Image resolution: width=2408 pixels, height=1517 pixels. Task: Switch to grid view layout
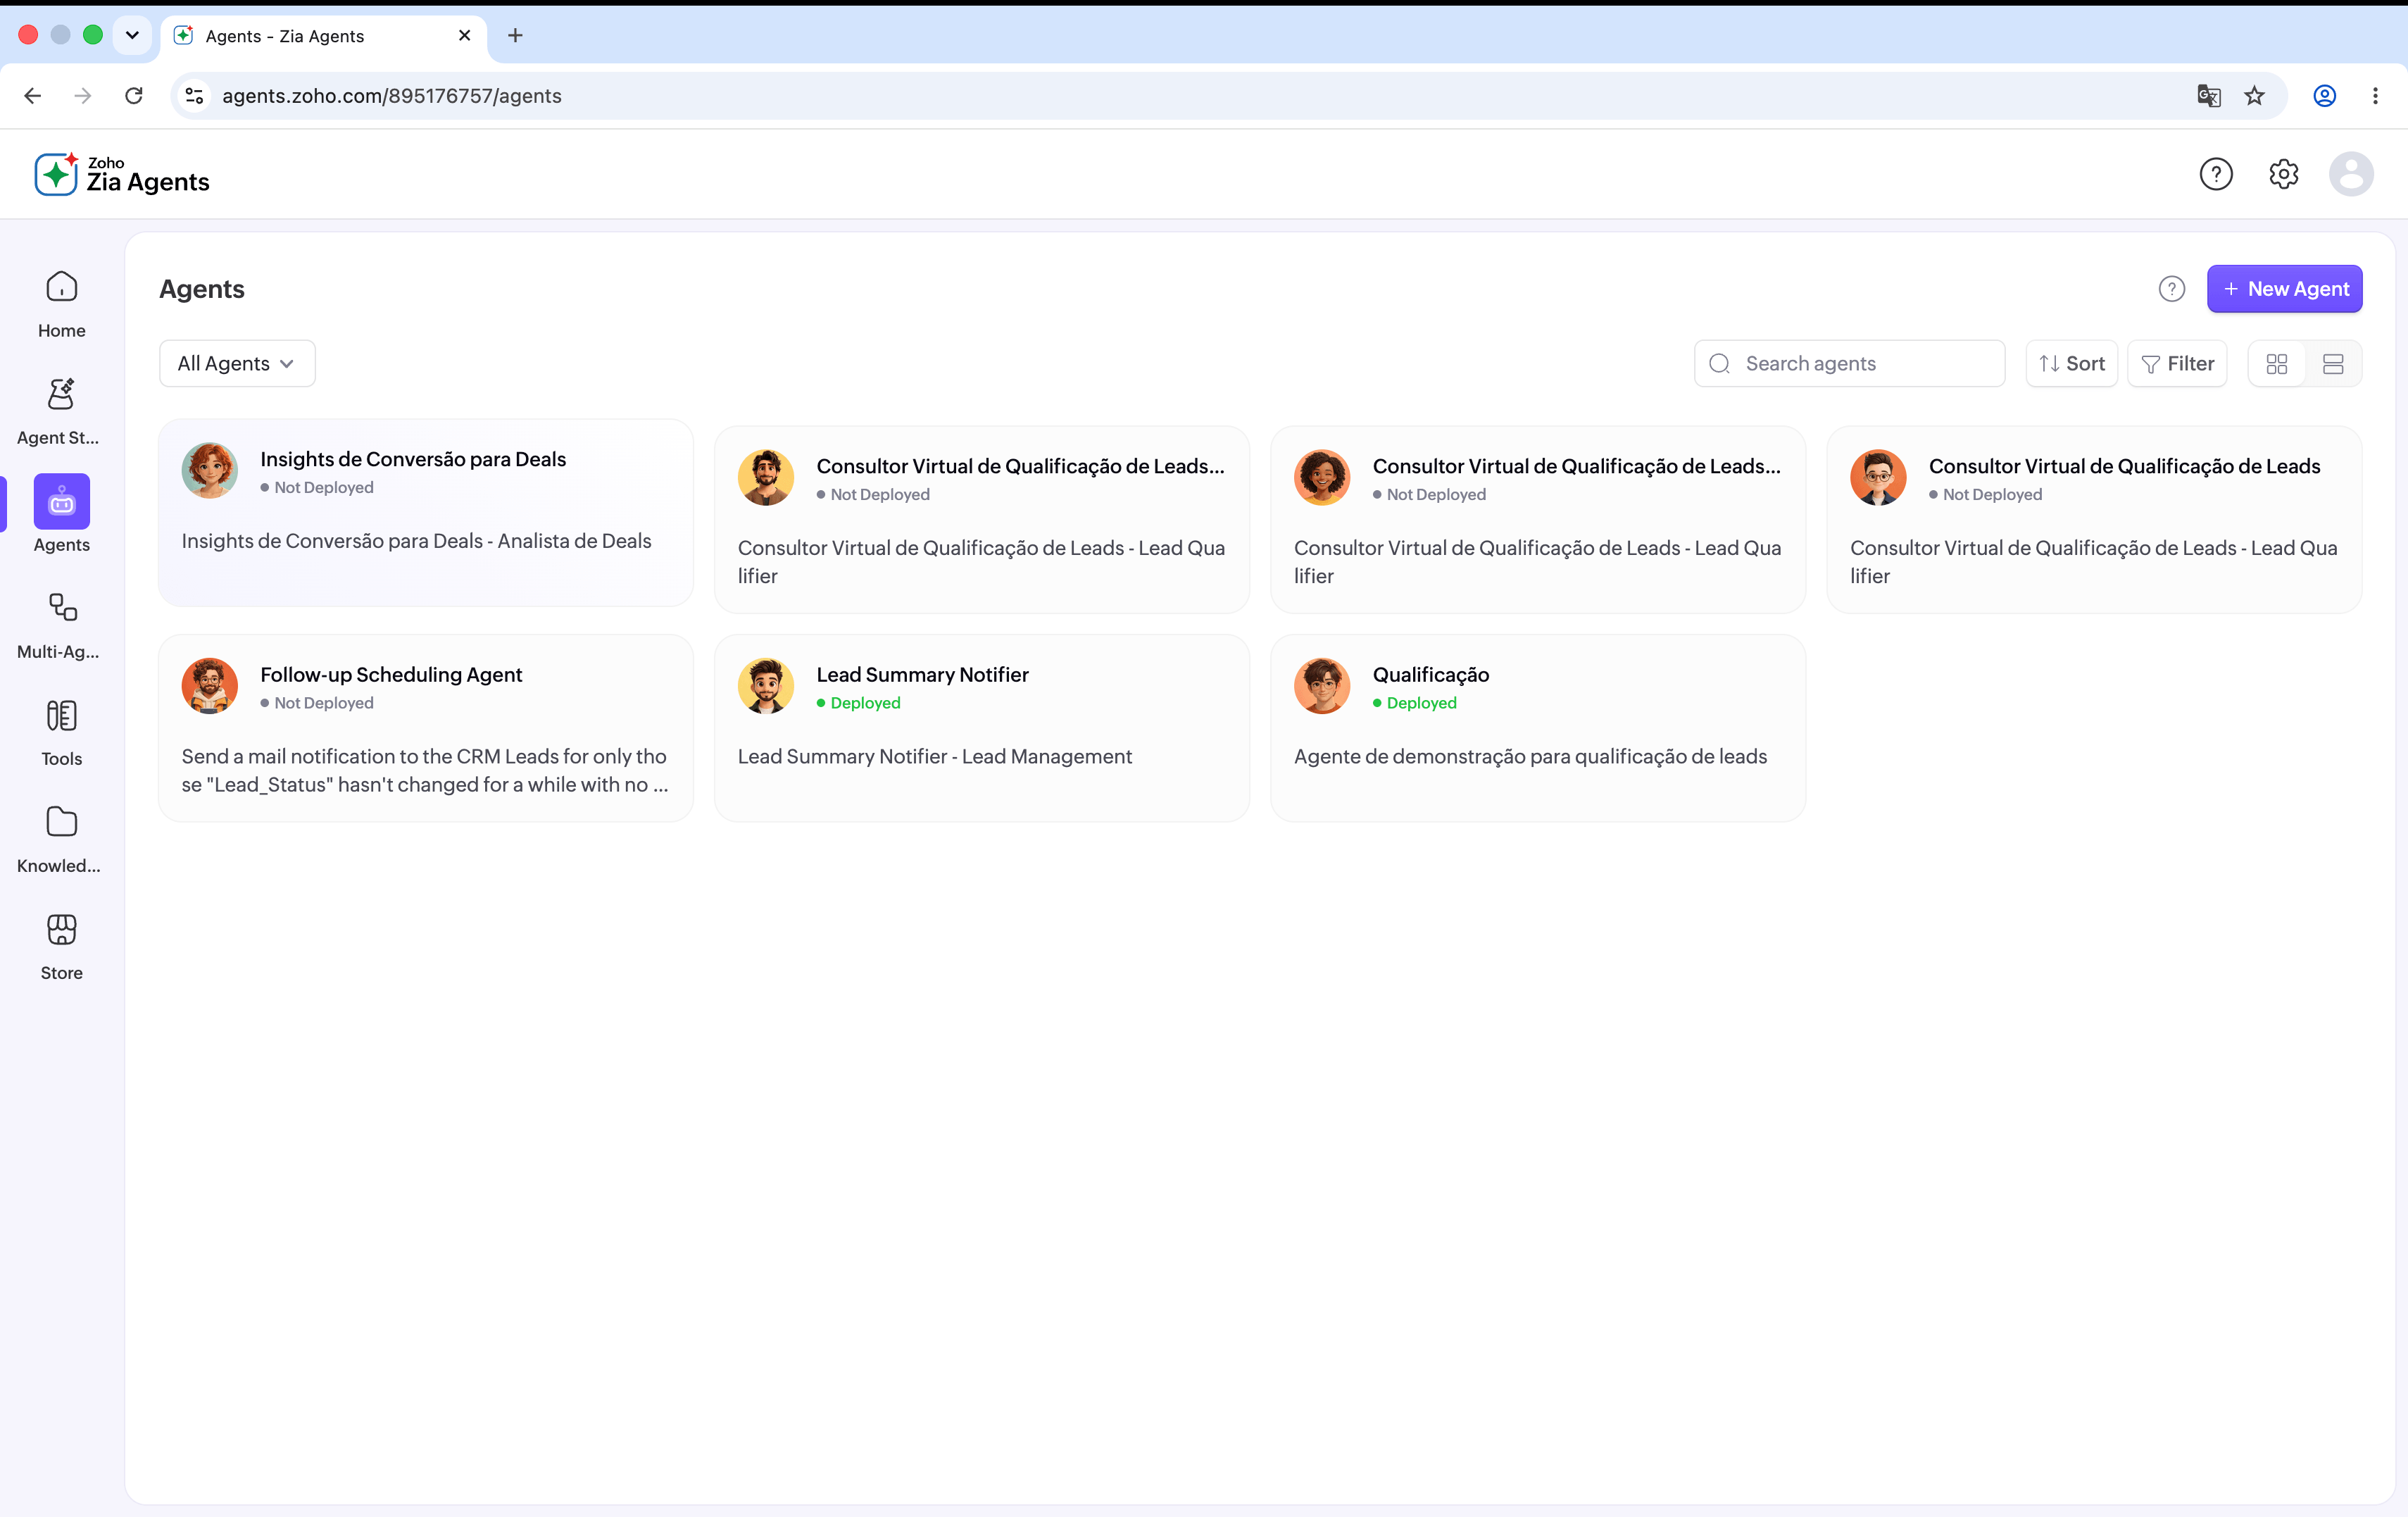(2276, 364)
